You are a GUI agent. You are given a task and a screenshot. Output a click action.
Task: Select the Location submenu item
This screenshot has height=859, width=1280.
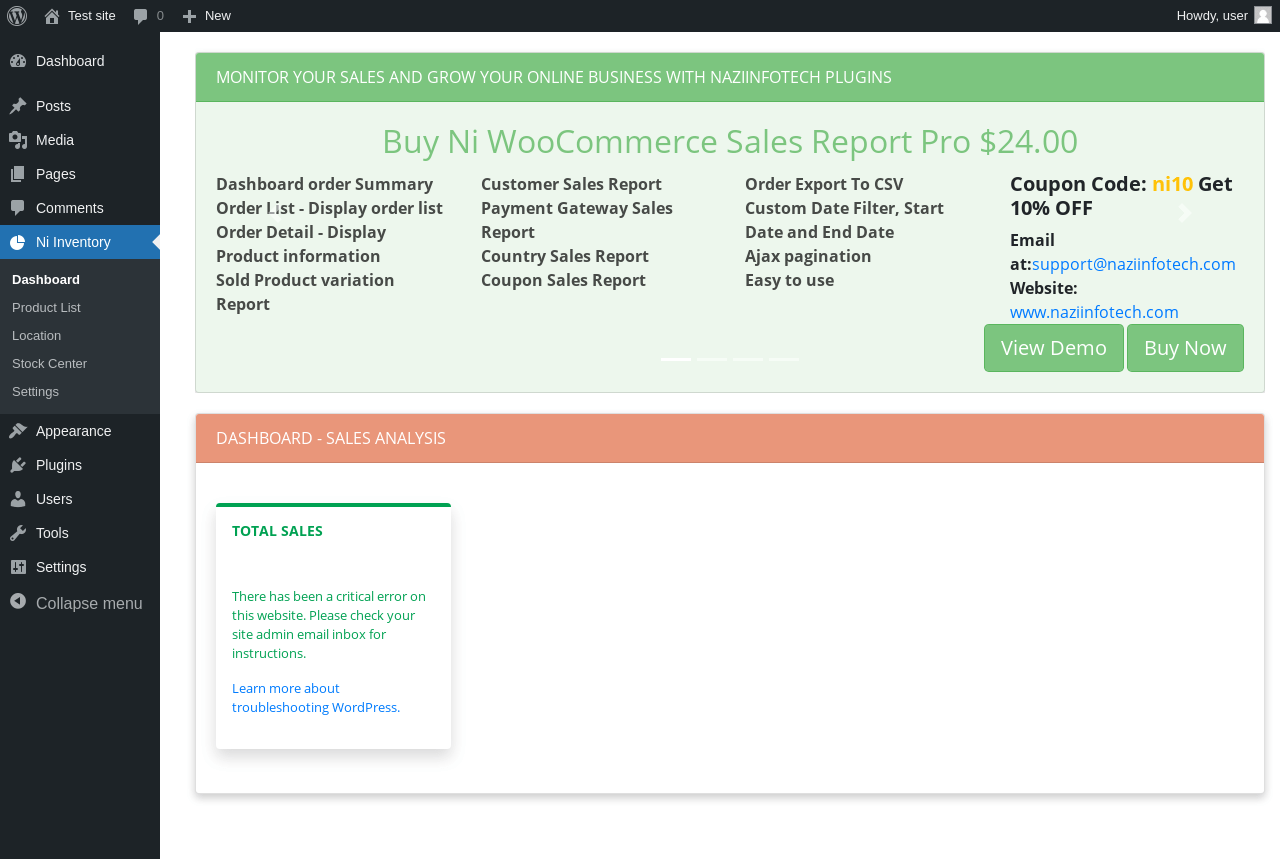36,336
